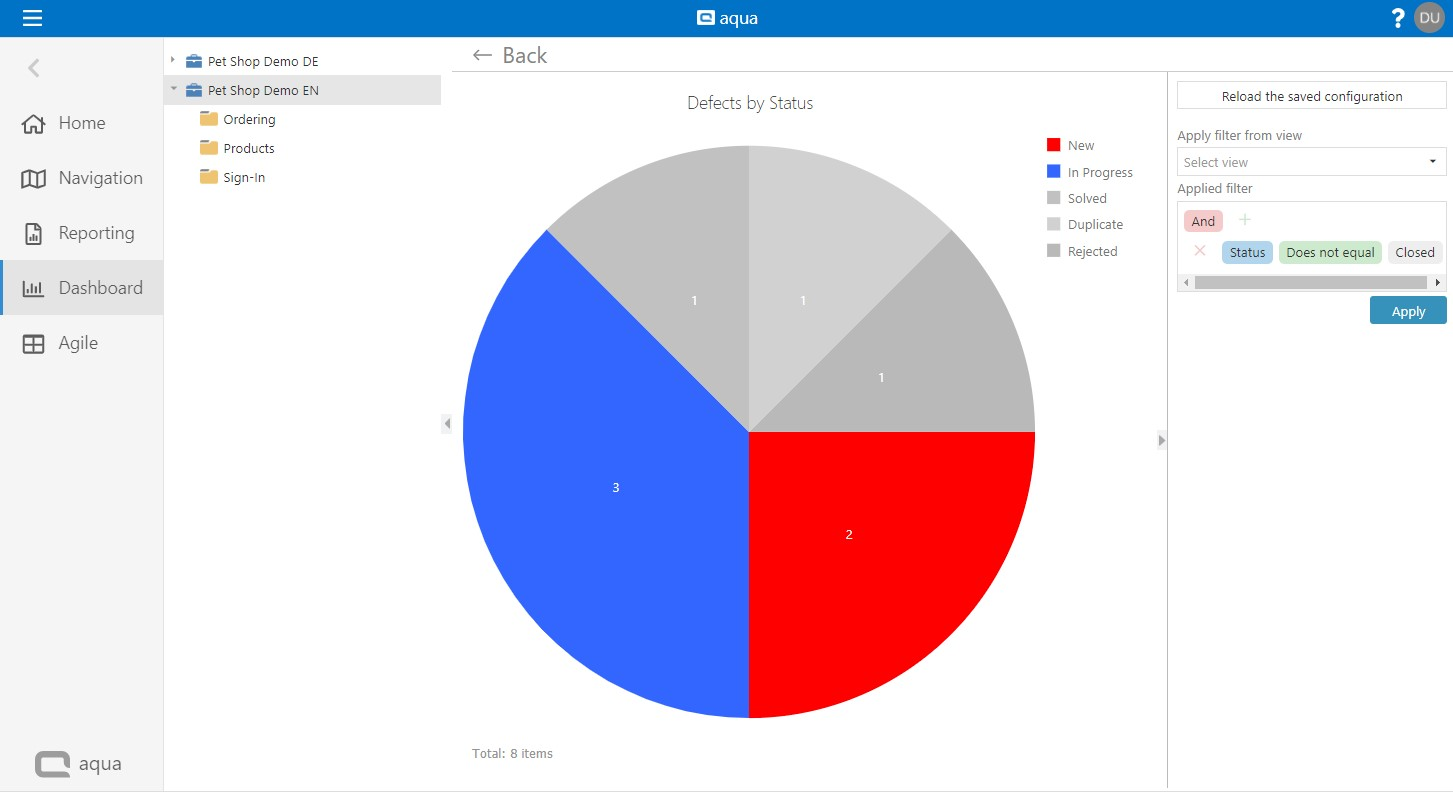Open the DU user avatar
This screenshot has height=793, width=1453.
pyautogui.click(x=1429, y=18)
